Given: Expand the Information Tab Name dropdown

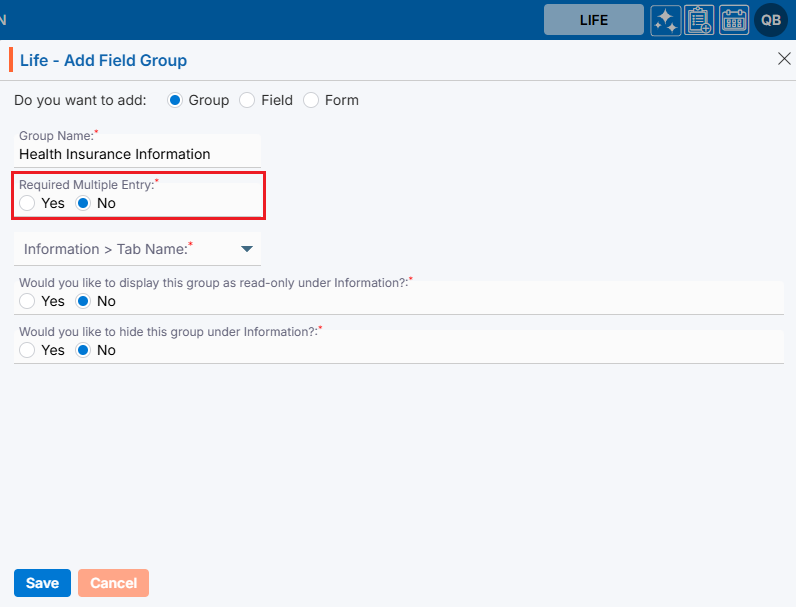Looking at the screenshot, I should click(138, 249).
